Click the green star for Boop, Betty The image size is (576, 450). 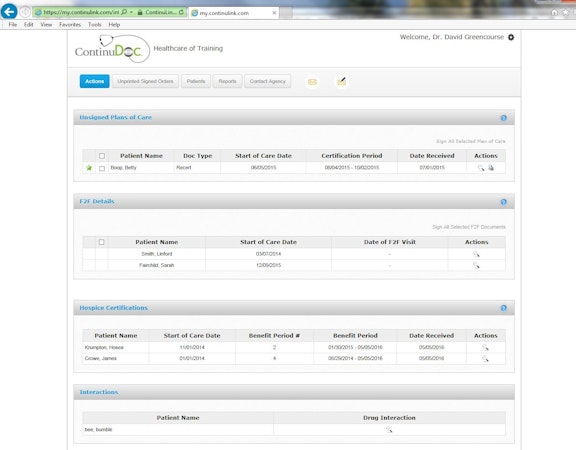coord(89,168)
